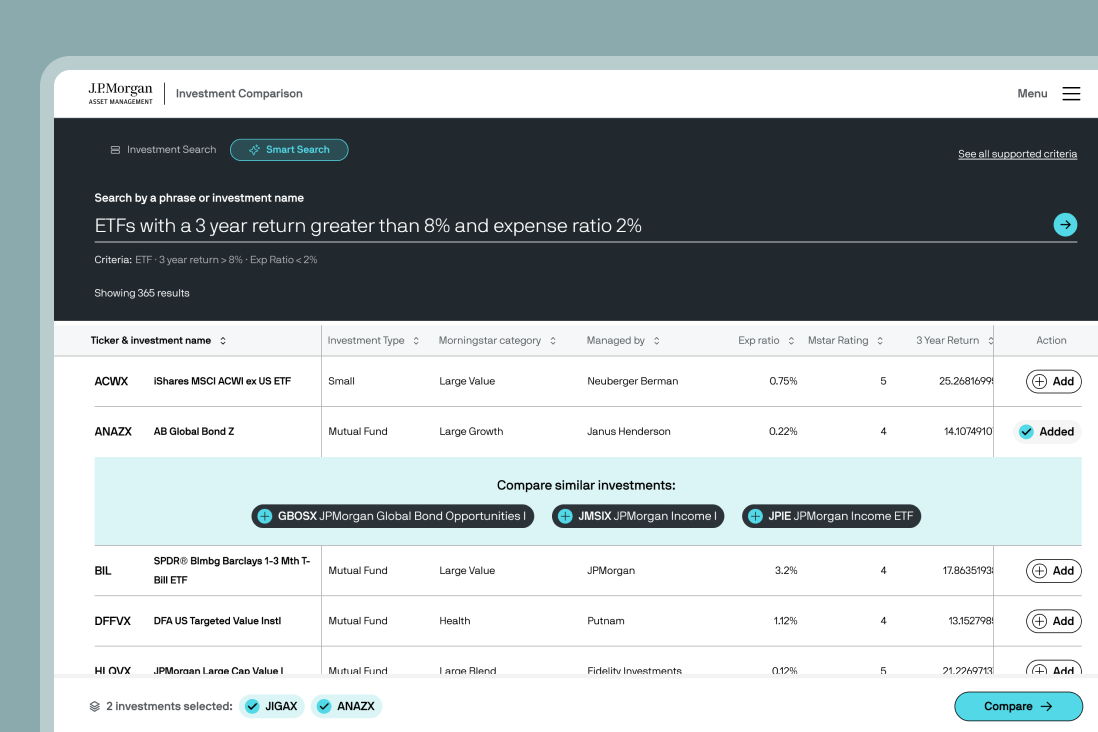
Task: Click the Menu label
Action: click(x=1032, y=94)
